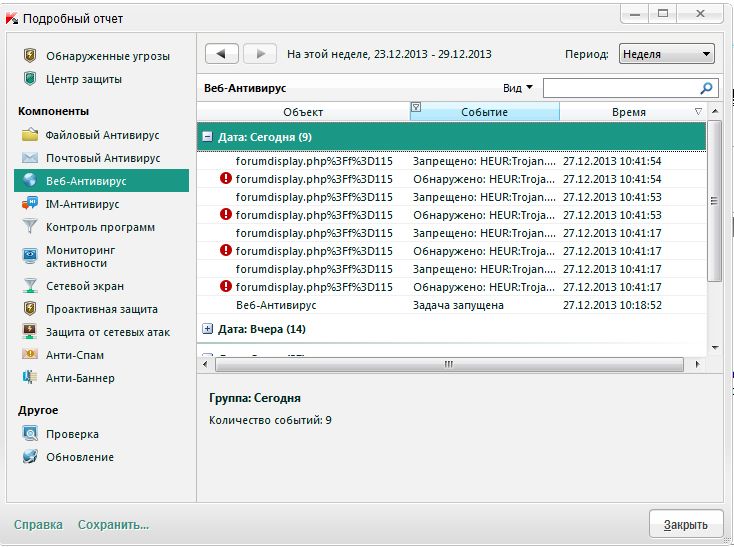Select Контроль программ component
Image resolution: width=734 pixels, height=547 pixels.
(x=100, y=227)
